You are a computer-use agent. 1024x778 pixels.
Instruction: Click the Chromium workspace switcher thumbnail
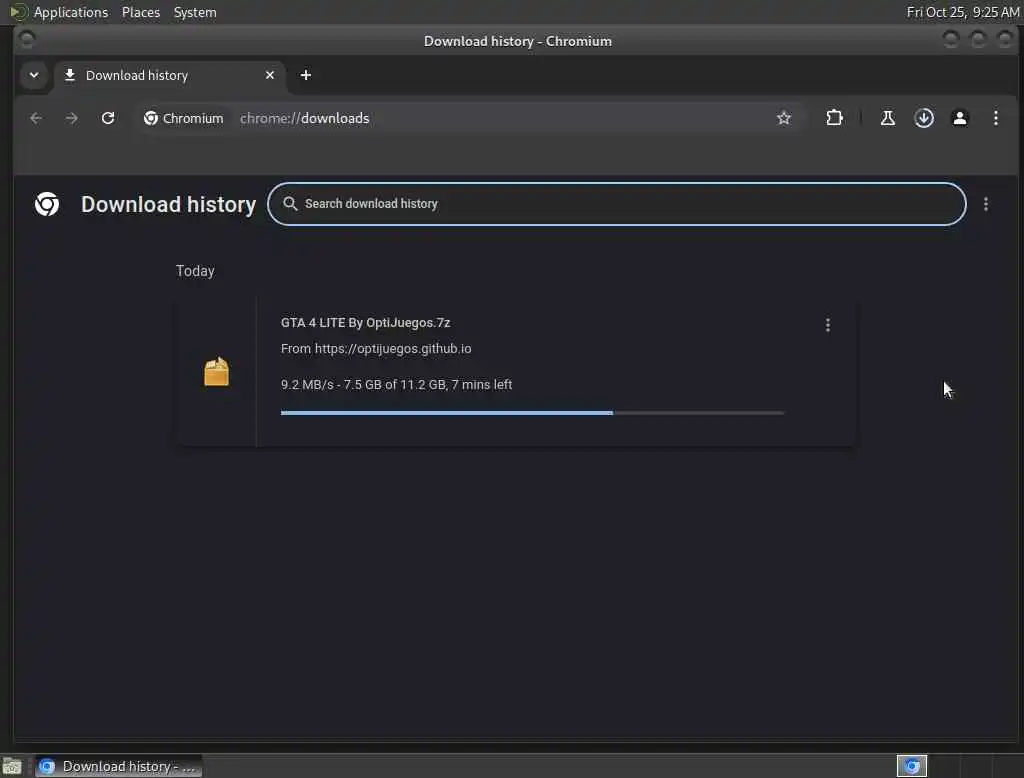(x=912, y=766)
